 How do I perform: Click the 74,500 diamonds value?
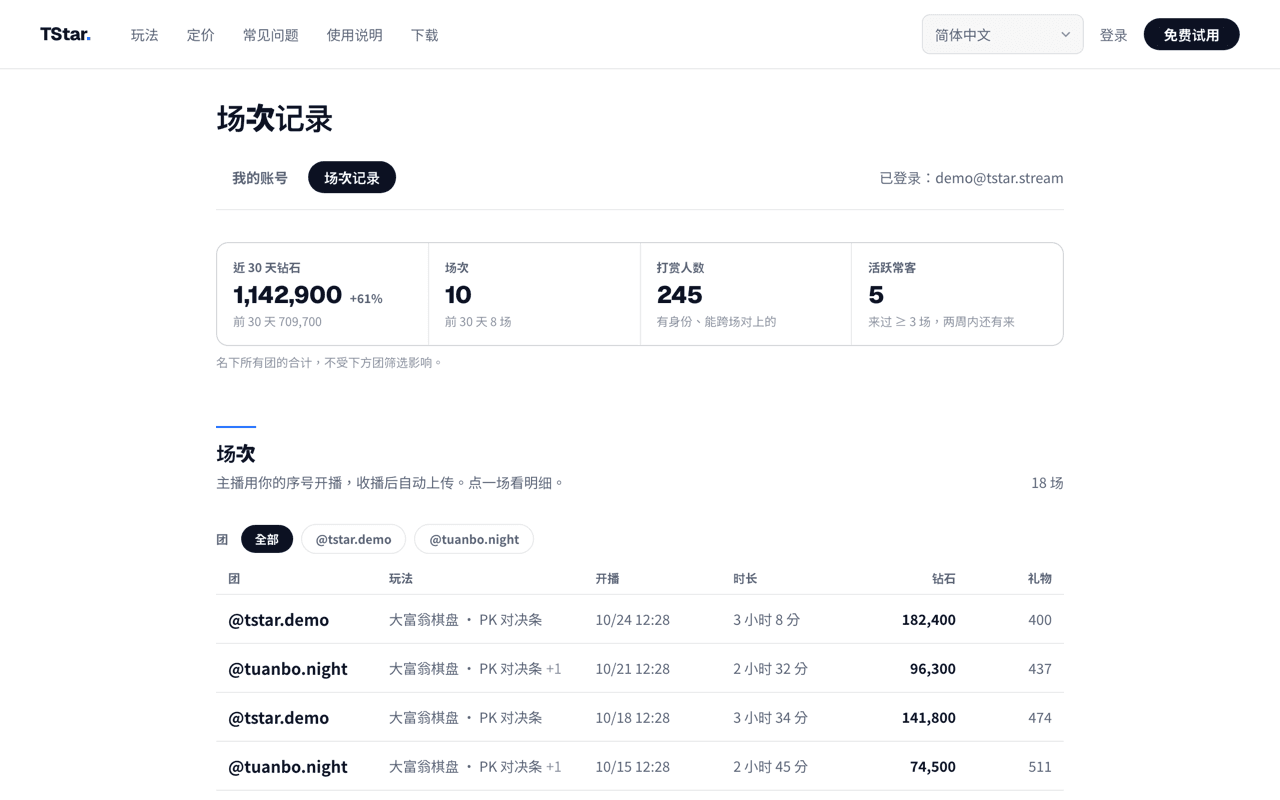[933, 766]
